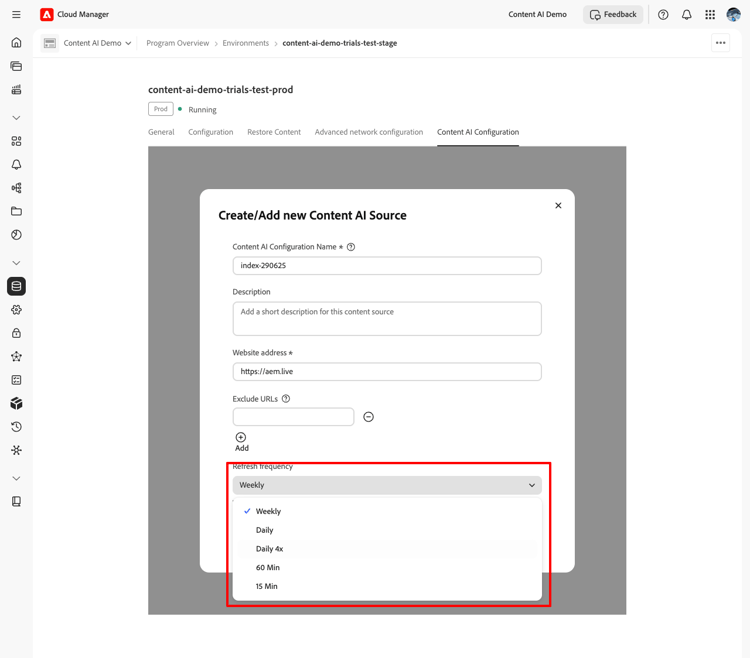Select the Content AI Configuration tab

[x=478, y=132]
